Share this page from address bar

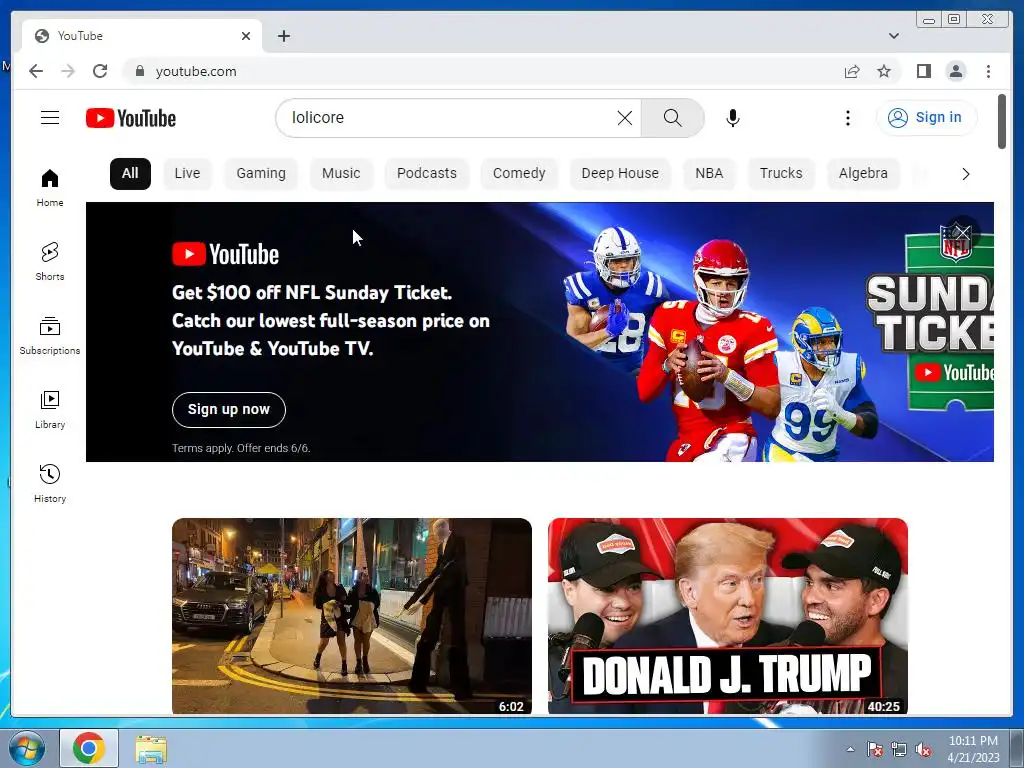[852, 71]
